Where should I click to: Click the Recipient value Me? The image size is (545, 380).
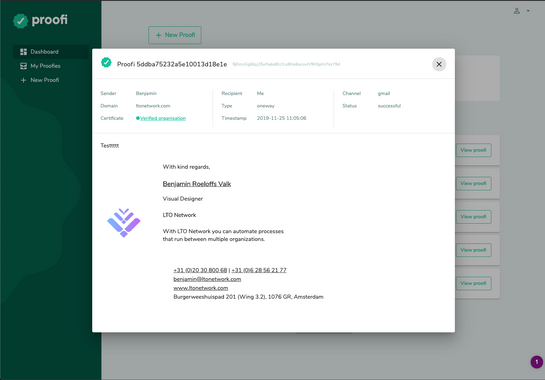(x=260, y=93)
